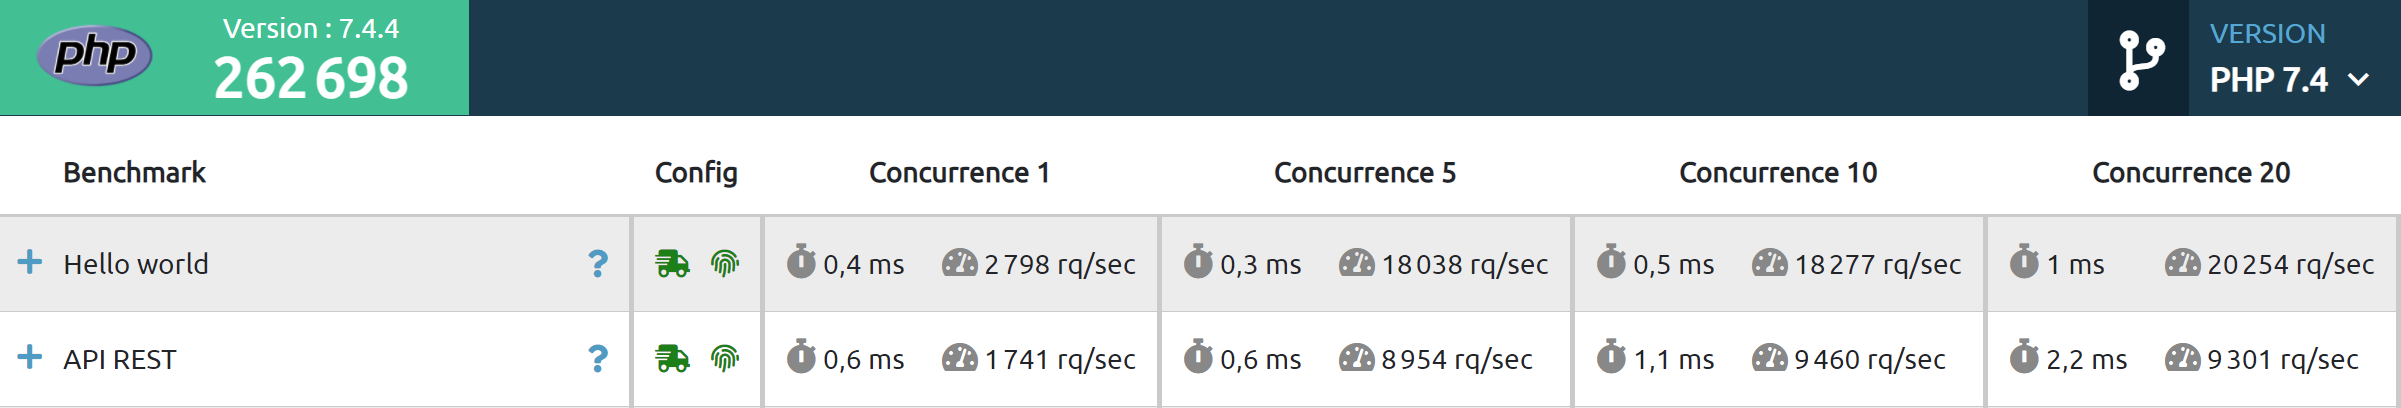
Task: Click the Concurrence 1 column header
Action: (959, 173)
